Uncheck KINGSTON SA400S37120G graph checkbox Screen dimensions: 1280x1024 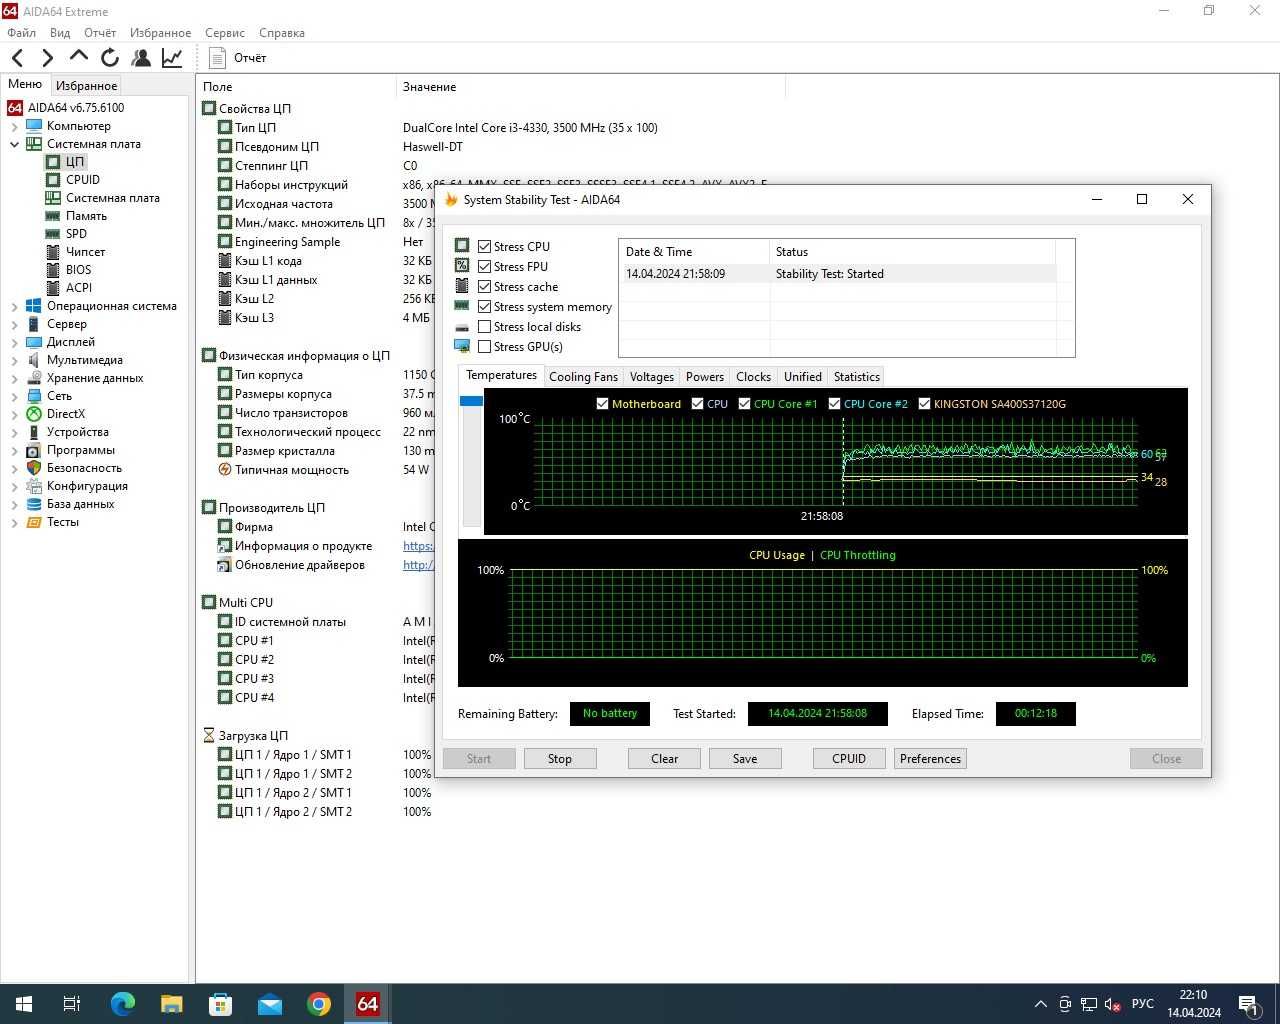(924, 404)
